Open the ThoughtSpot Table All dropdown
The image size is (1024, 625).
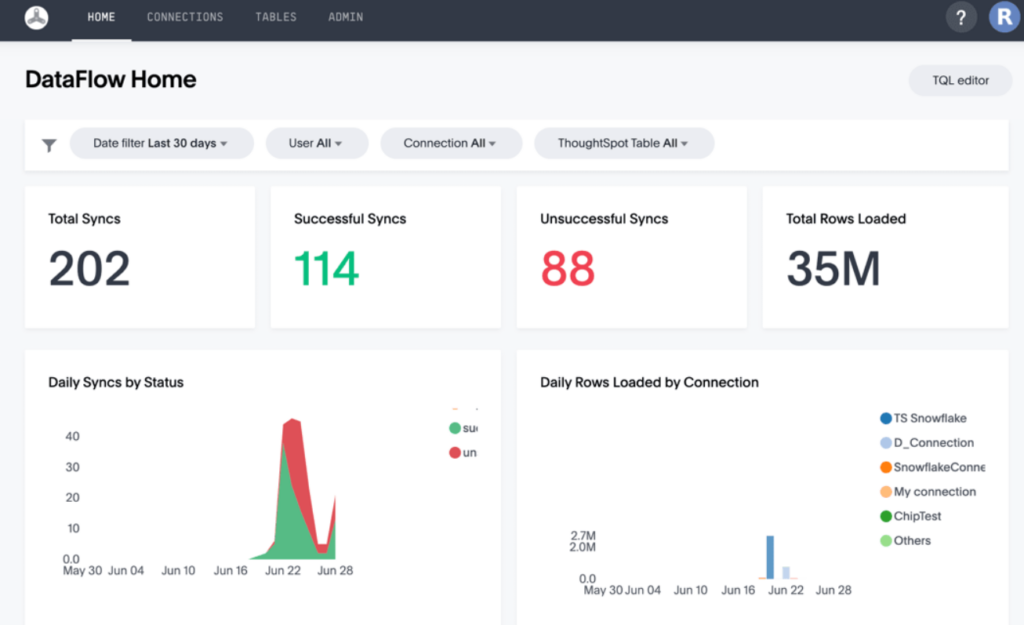624,143
